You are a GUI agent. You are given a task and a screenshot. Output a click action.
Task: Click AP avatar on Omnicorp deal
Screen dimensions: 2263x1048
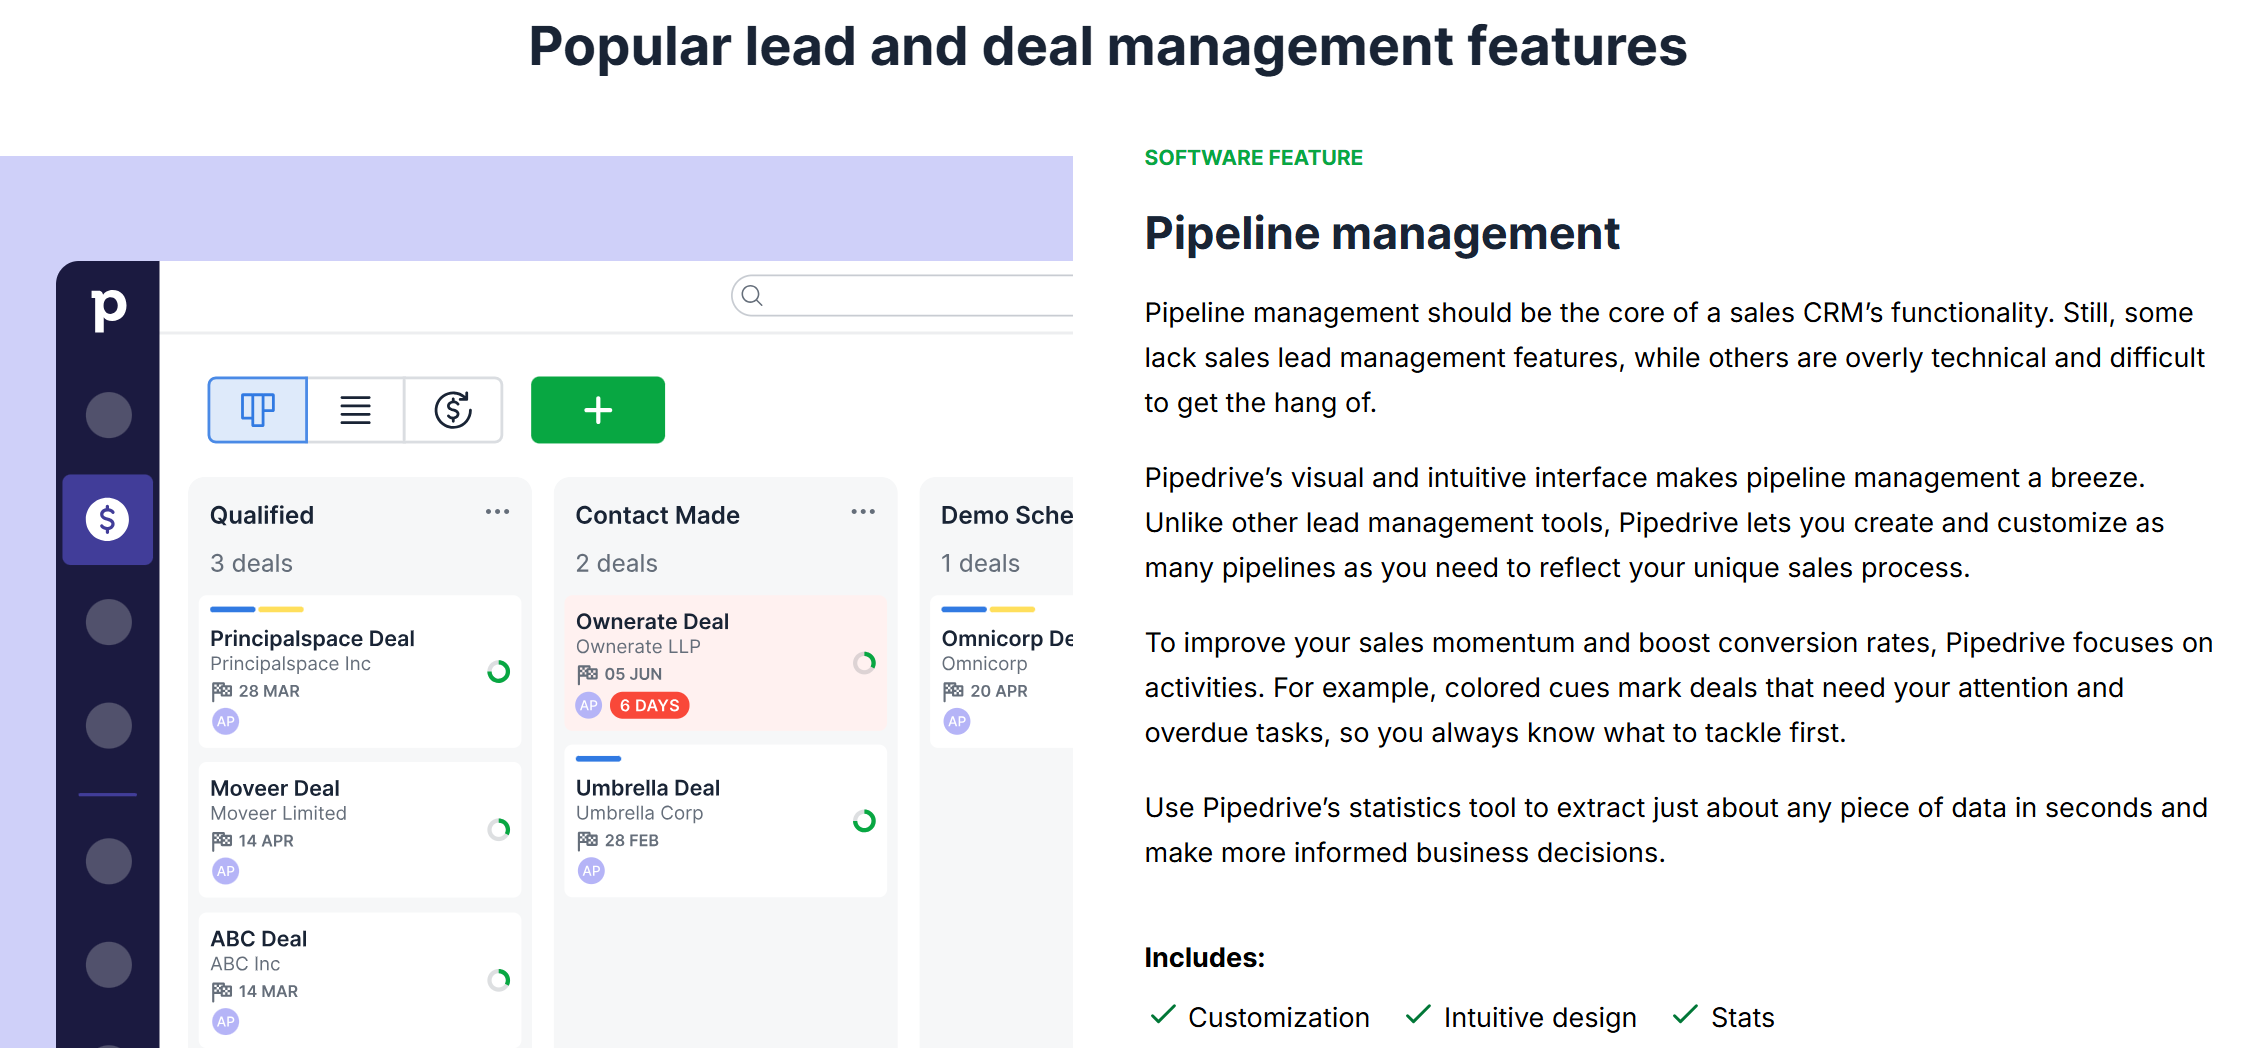tap(957, 721)
